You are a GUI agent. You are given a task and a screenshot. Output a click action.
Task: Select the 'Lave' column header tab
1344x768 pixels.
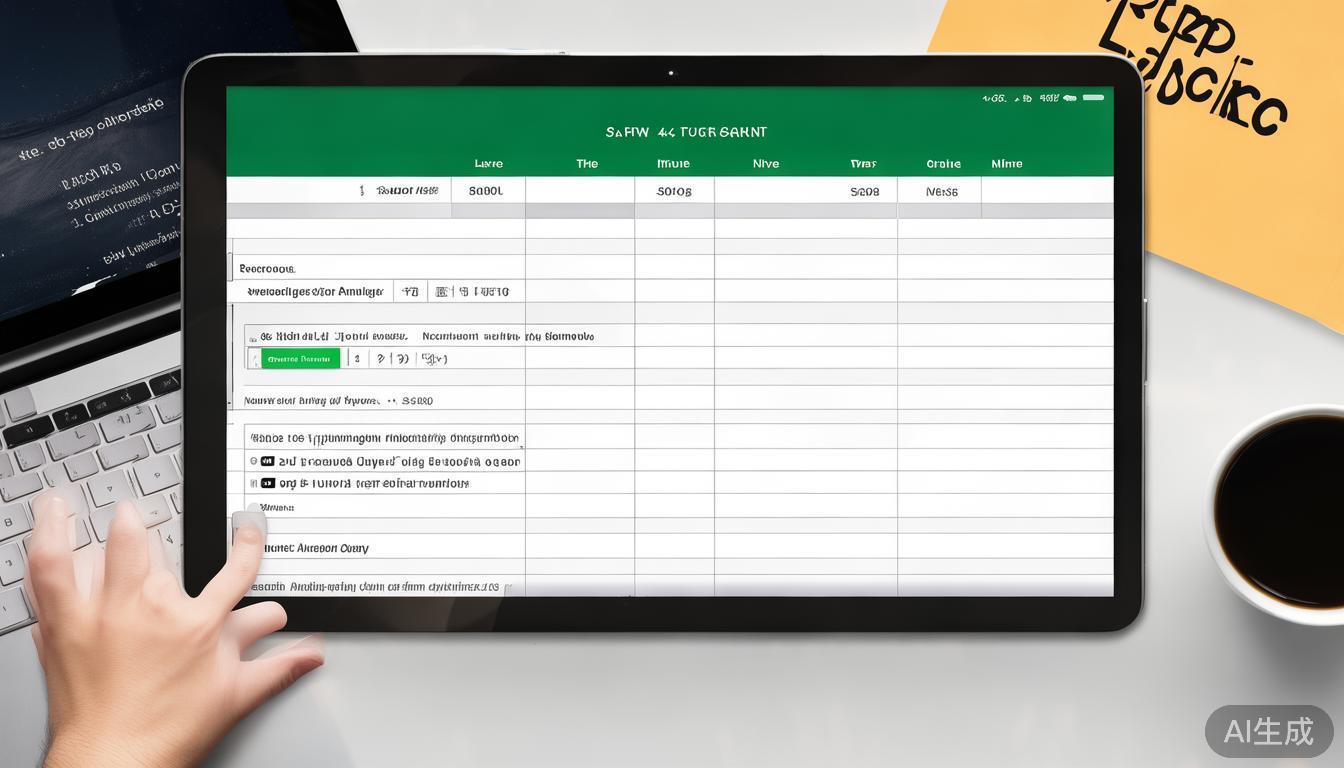click(488, 164)
